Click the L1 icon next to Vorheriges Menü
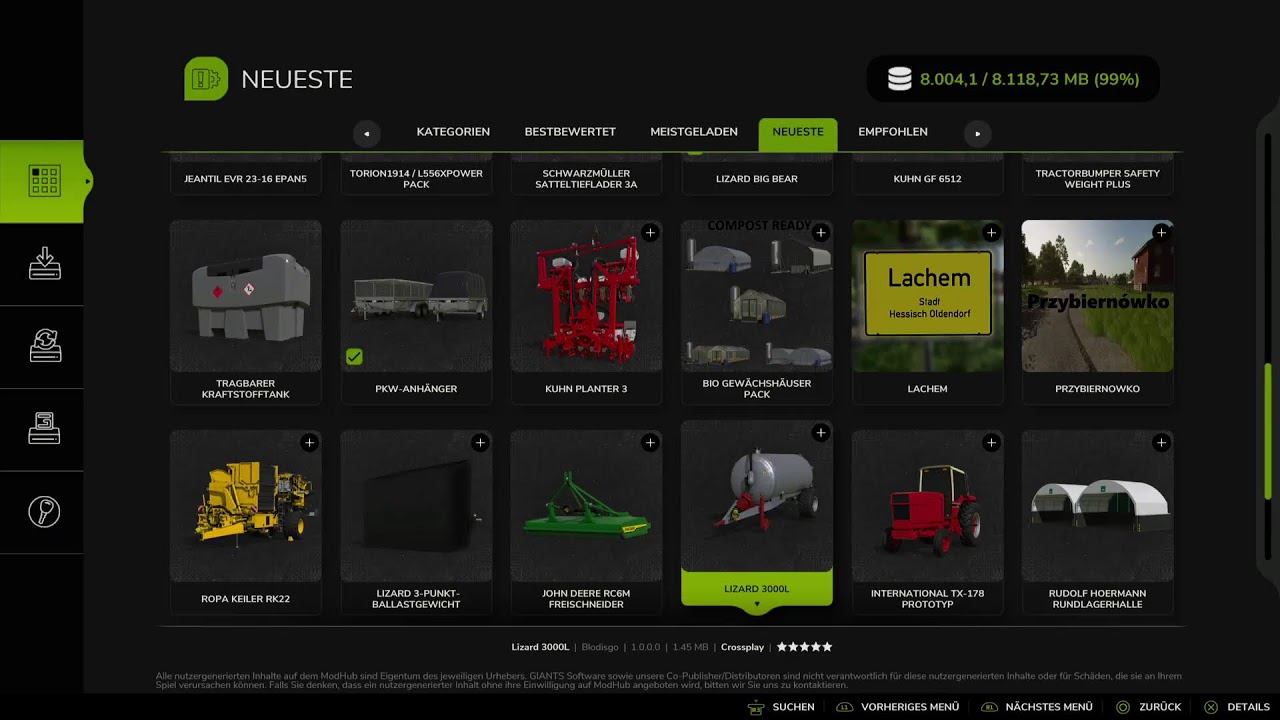Viewport: 1280px width, 720px height. tap(844, 707)
